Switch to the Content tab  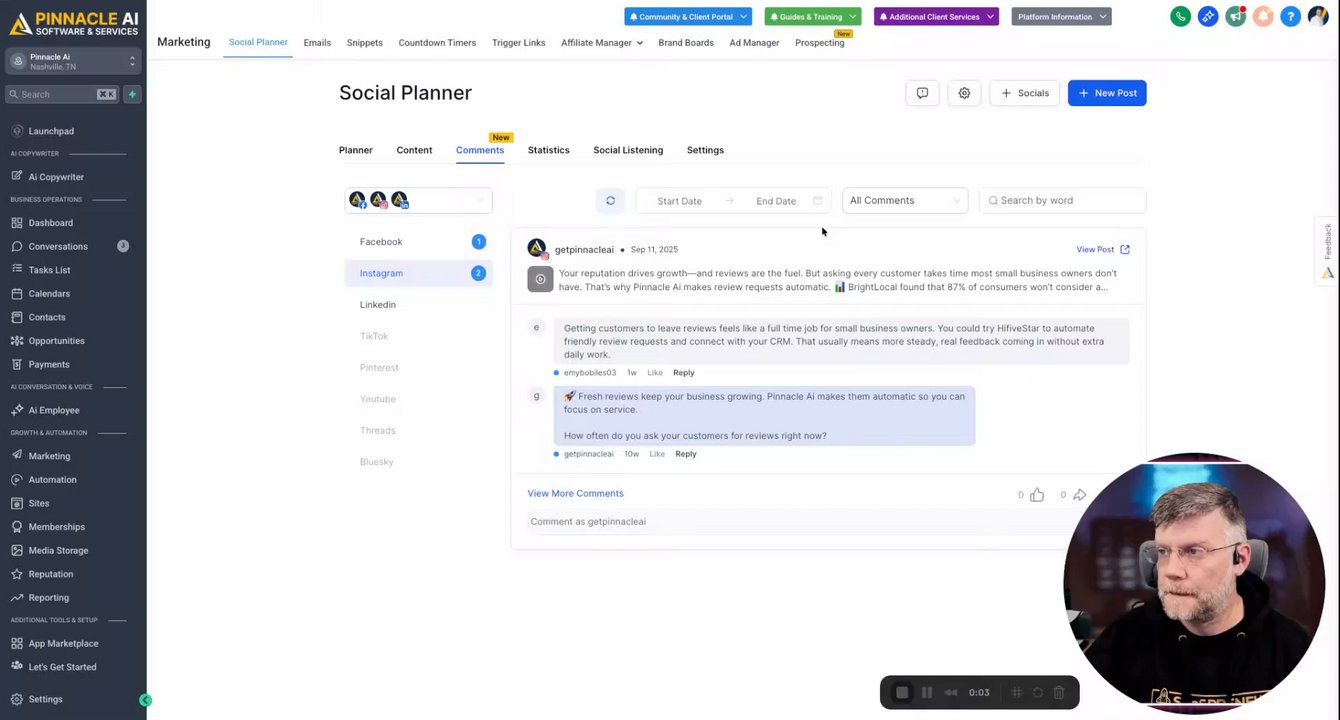(414, 150)
